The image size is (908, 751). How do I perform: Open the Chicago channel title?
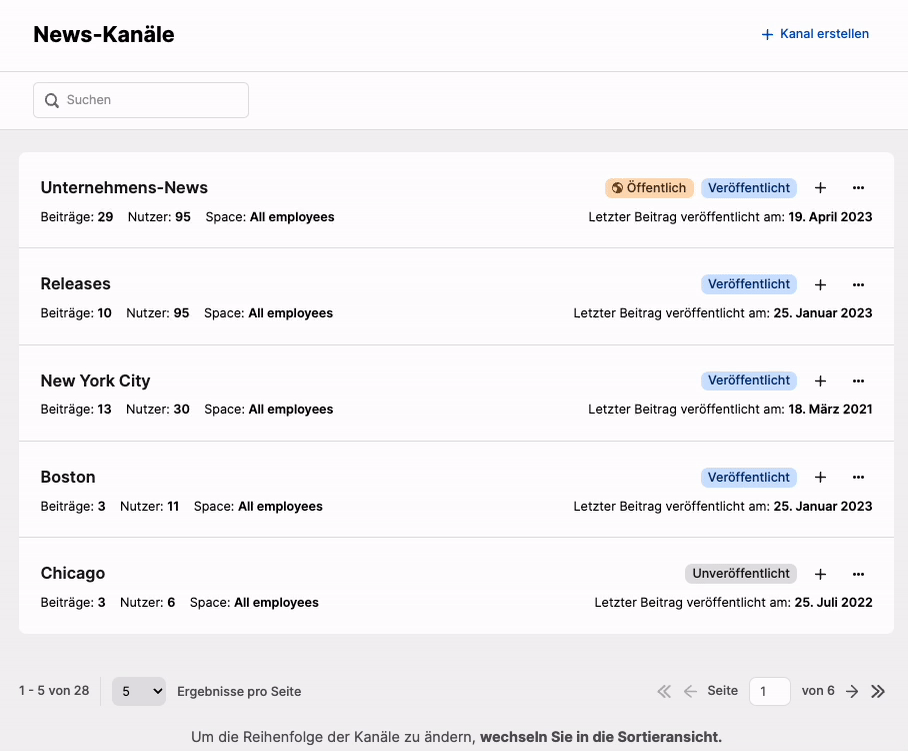(x=73, y=573)
